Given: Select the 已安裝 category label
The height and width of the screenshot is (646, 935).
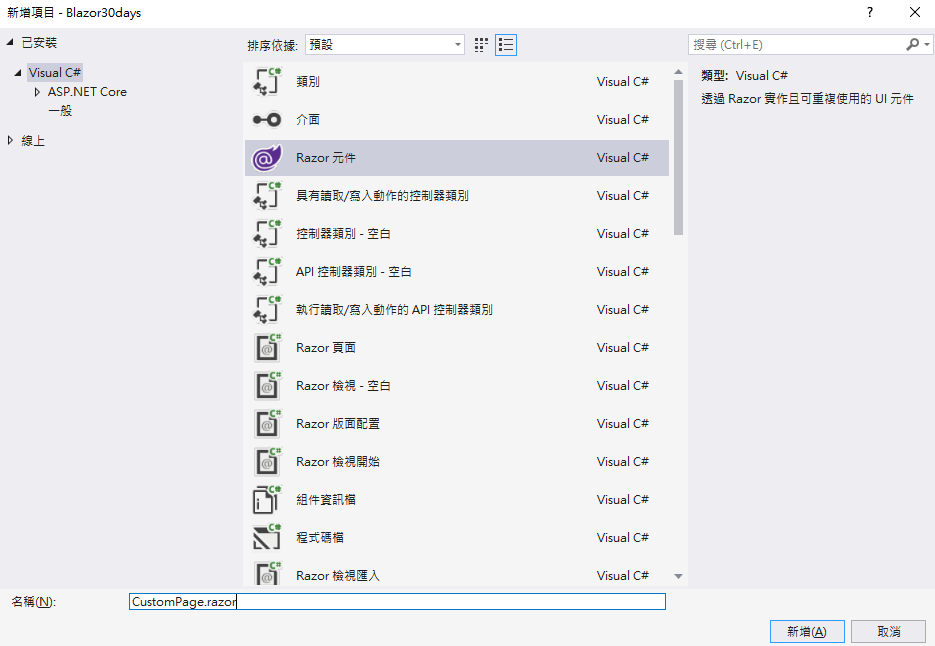Looking at the screenshot, I should tap(39, 42).
